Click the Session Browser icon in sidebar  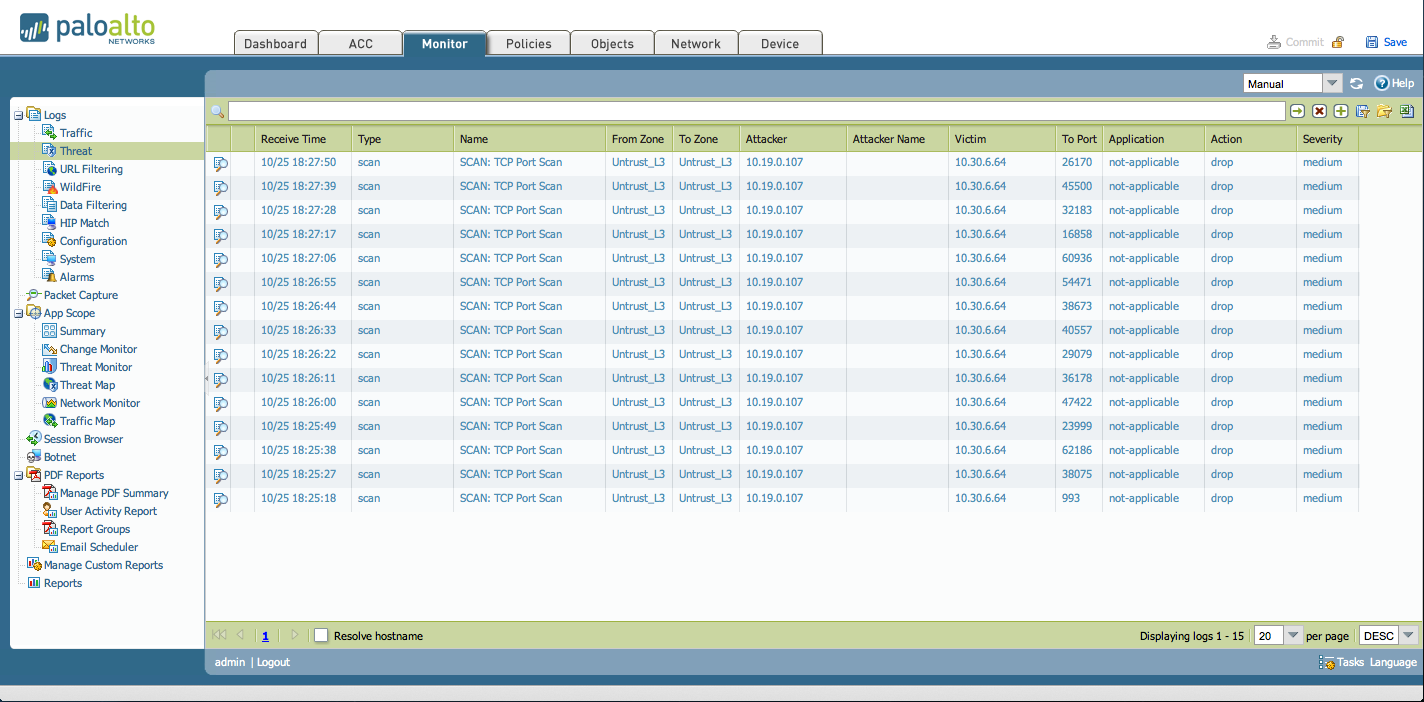point(34,439)
